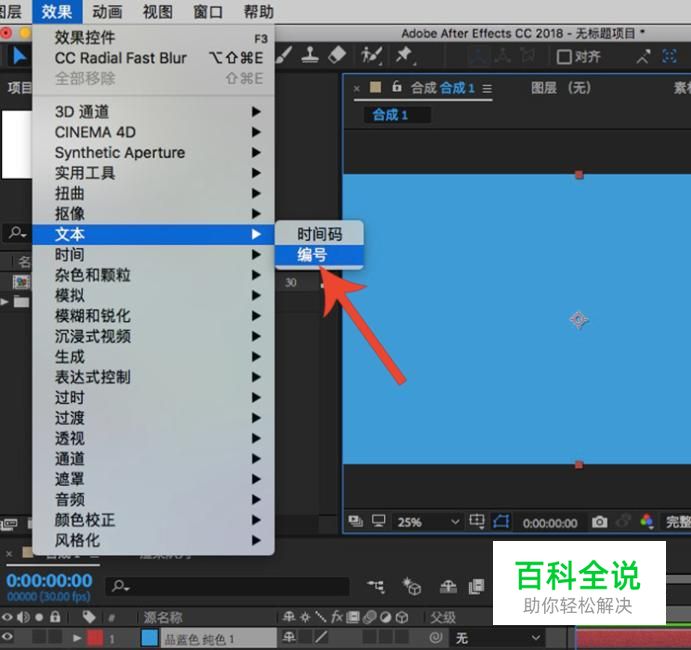Click the video eye column header
The width and height of the screenshot is (691, 650).
click(x=7, y=617)
